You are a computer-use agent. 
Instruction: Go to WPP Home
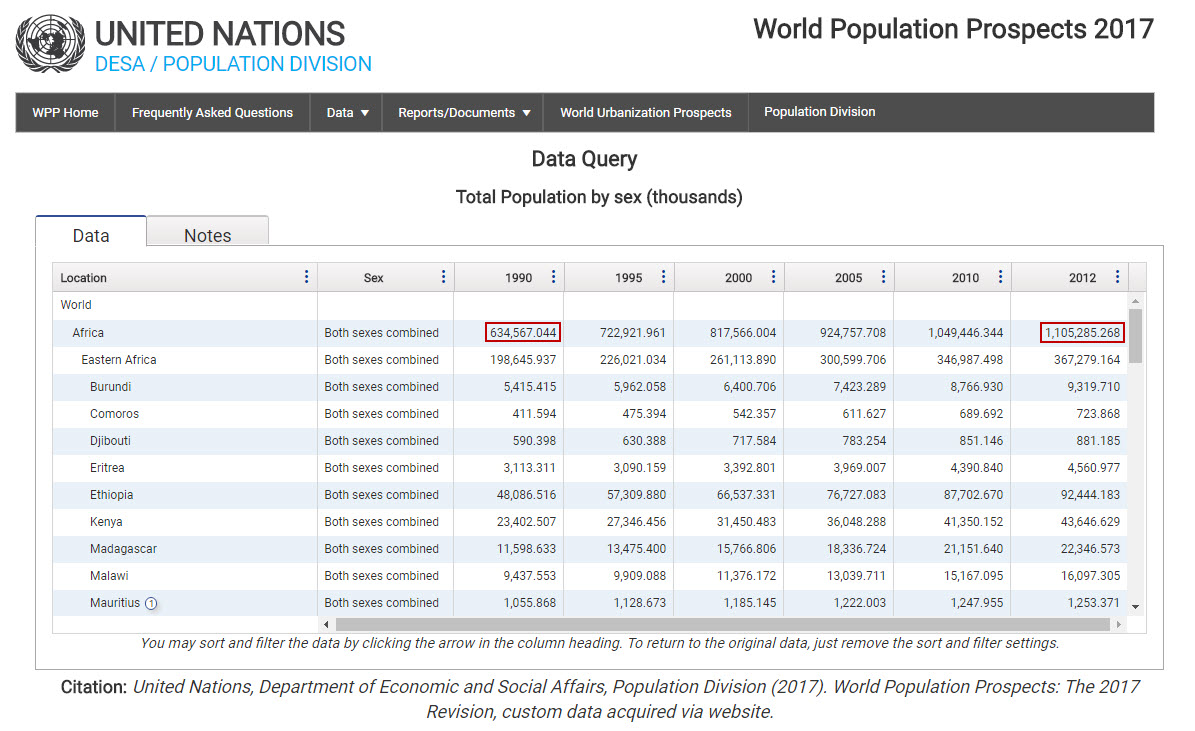click(x=66, y=113)
